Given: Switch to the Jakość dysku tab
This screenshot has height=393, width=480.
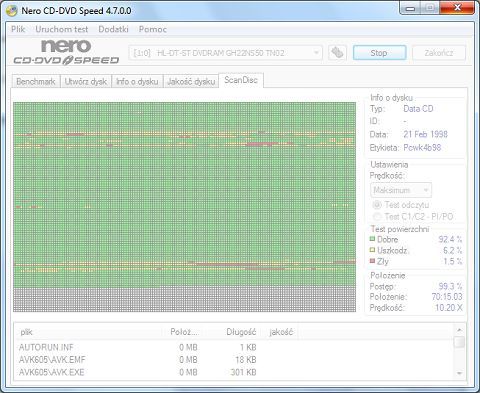Looking at the screenshot, I should tap(191, 81).
